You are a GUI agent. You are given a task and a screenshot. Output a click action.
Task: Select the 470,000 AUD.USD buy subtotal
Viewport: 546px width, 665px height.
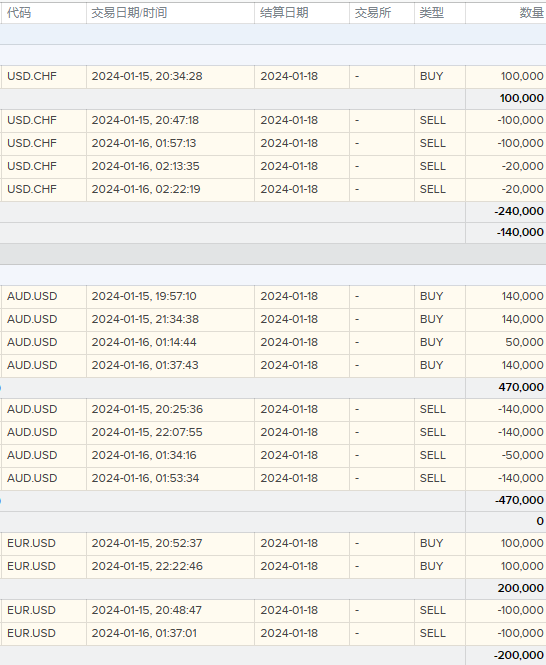click(521, 387)
